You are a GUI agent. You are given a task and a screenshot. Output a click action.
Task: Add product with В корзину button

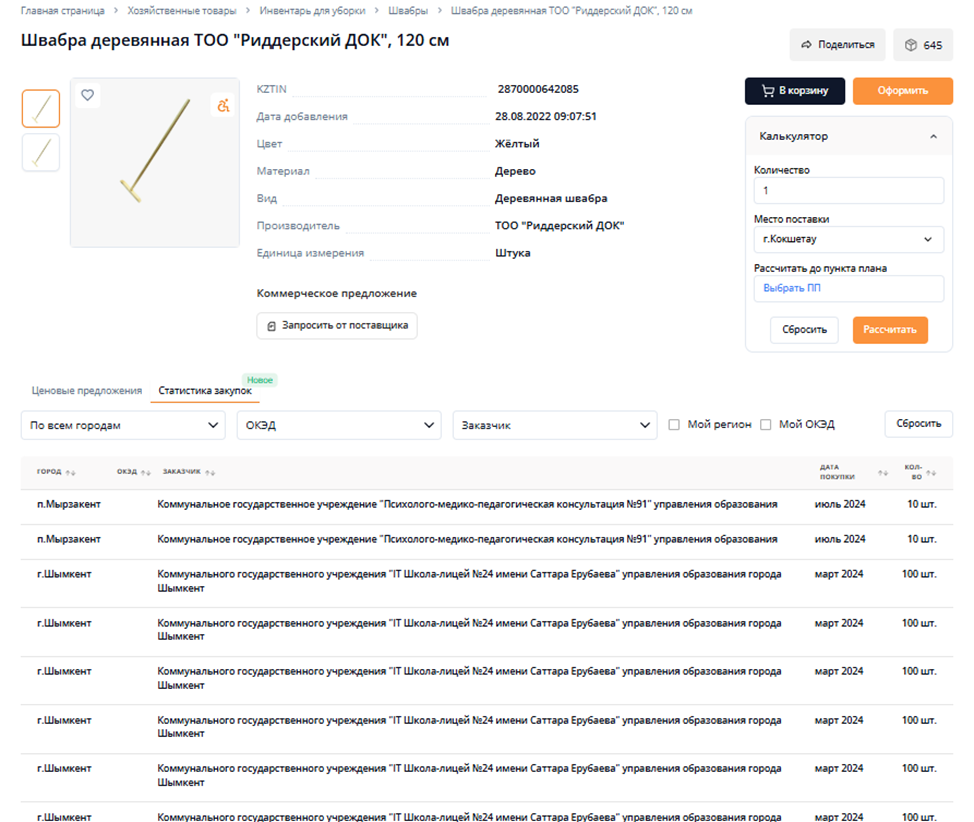(794, 91)
